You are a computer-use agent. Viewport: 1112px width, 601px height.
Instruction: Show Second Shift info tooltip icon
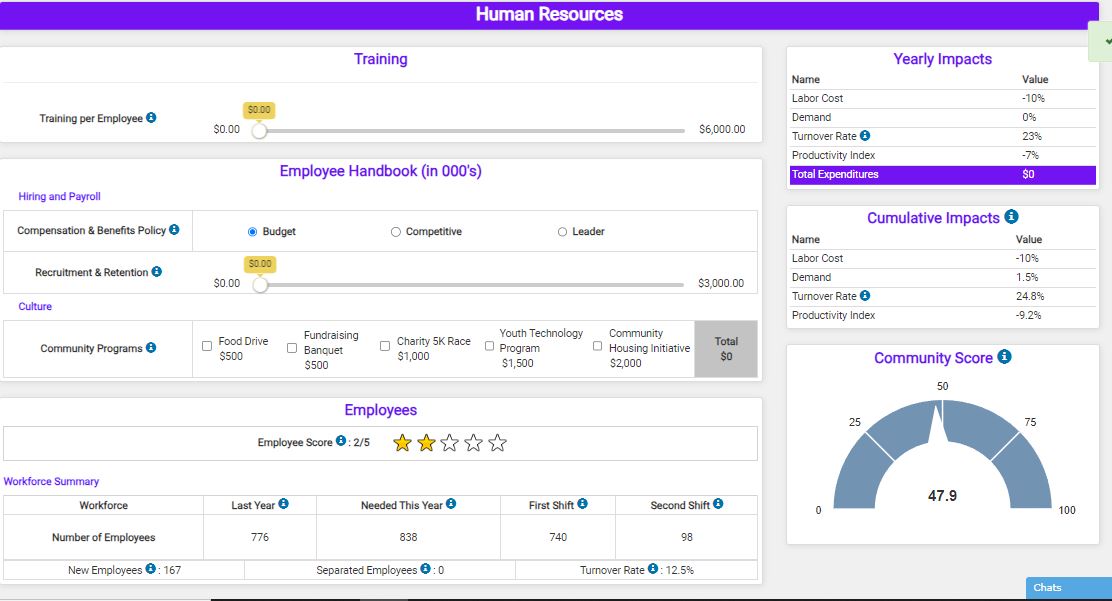[718, 504]
